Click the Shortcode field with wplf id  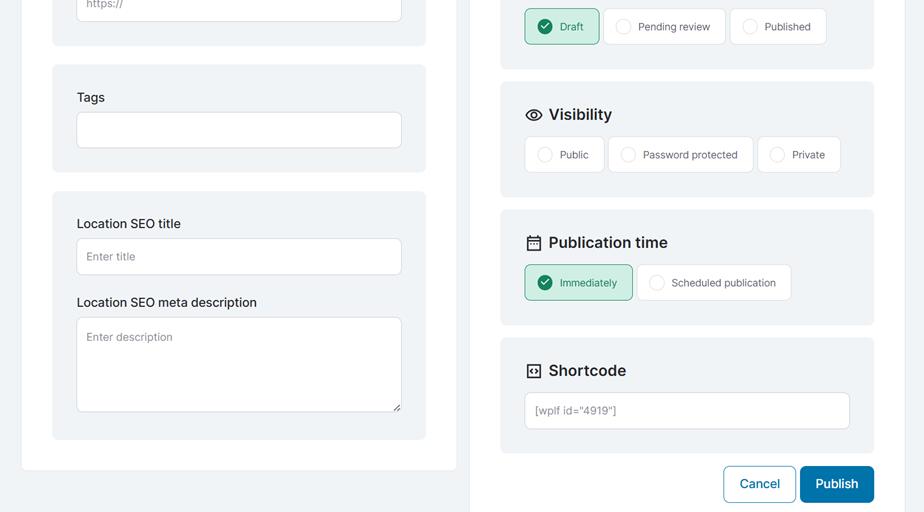coord(687,411)
